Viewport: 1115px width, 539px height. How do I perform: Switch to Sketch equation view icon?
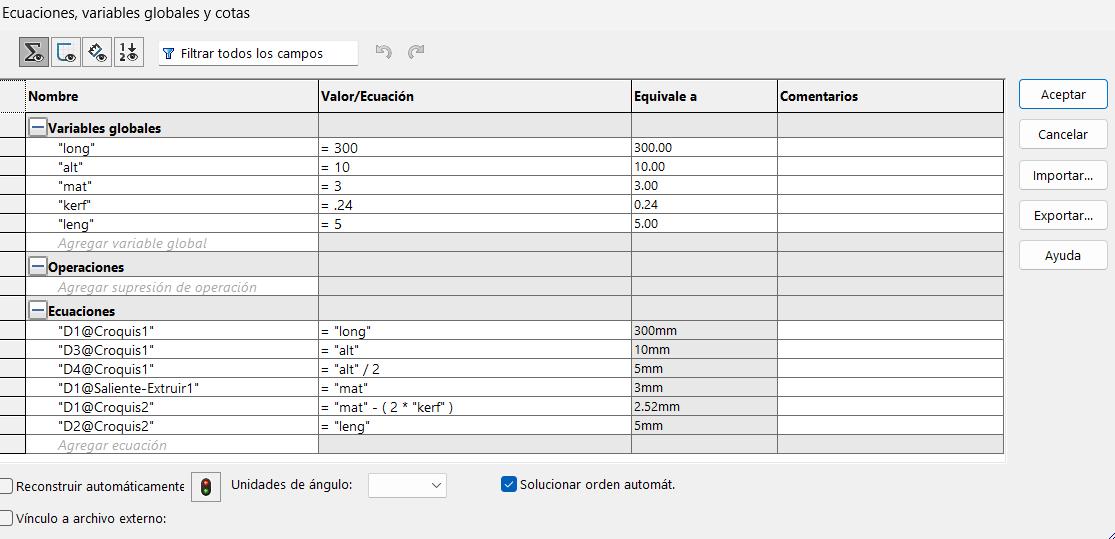(x=65, y=53)
